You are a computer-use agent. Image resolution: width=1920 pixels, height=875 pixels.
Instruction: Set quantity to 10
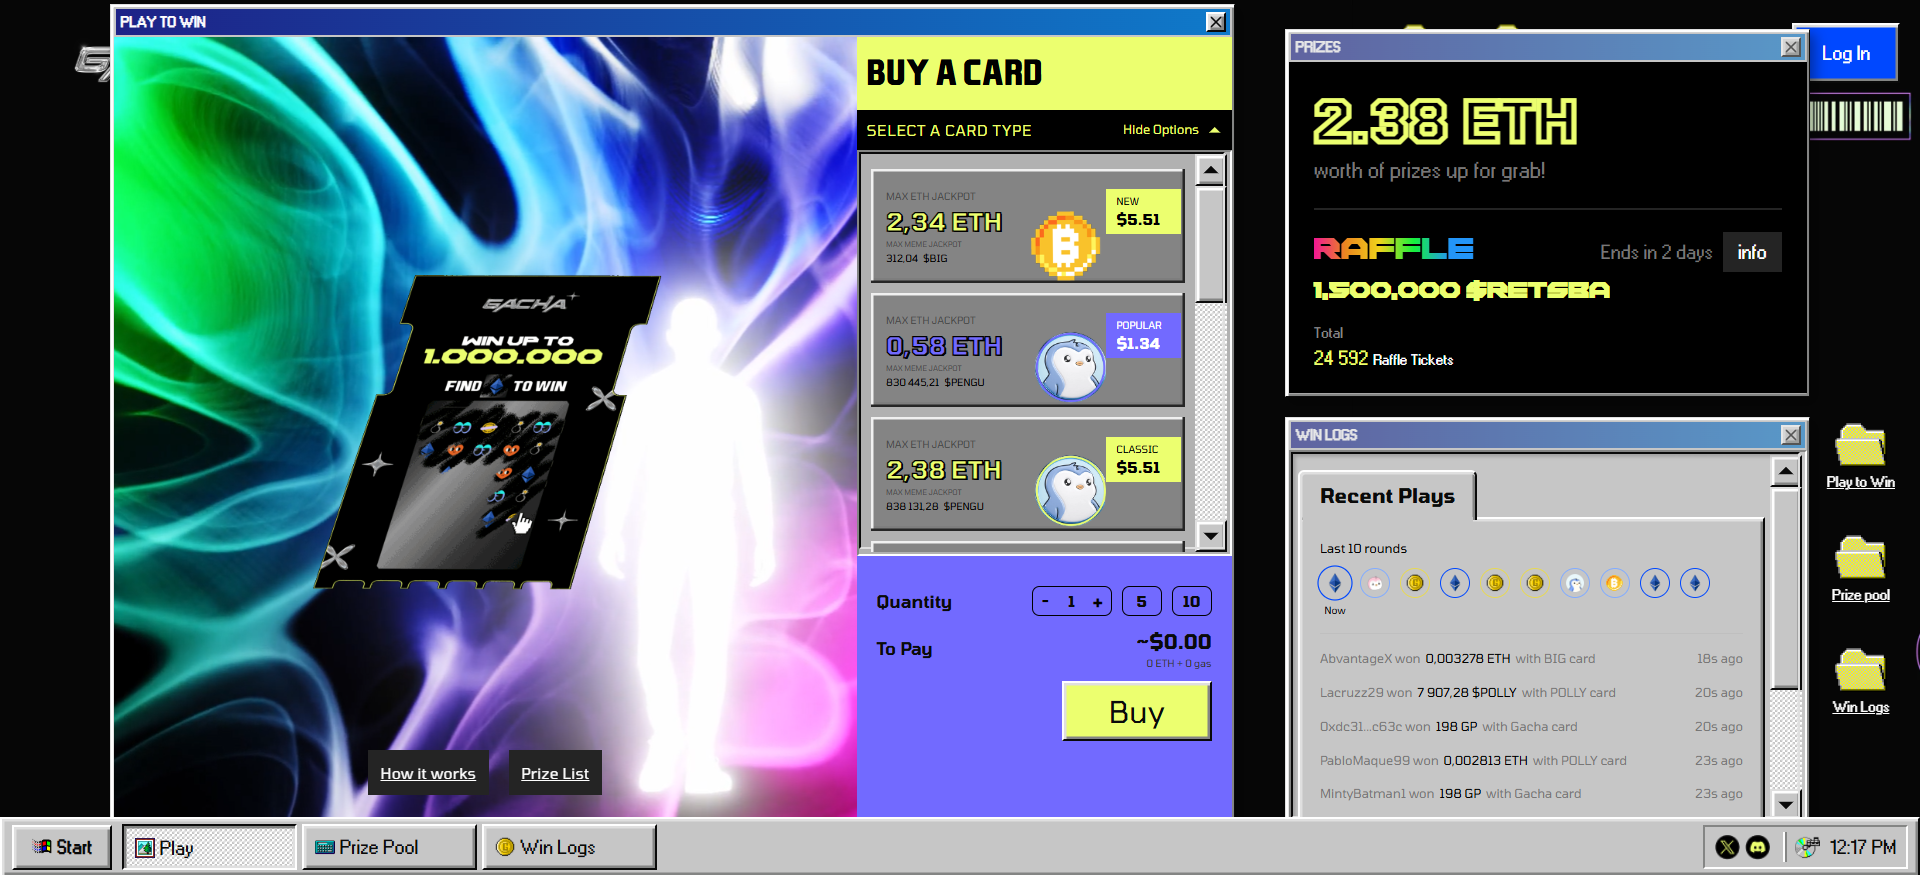1191,601
